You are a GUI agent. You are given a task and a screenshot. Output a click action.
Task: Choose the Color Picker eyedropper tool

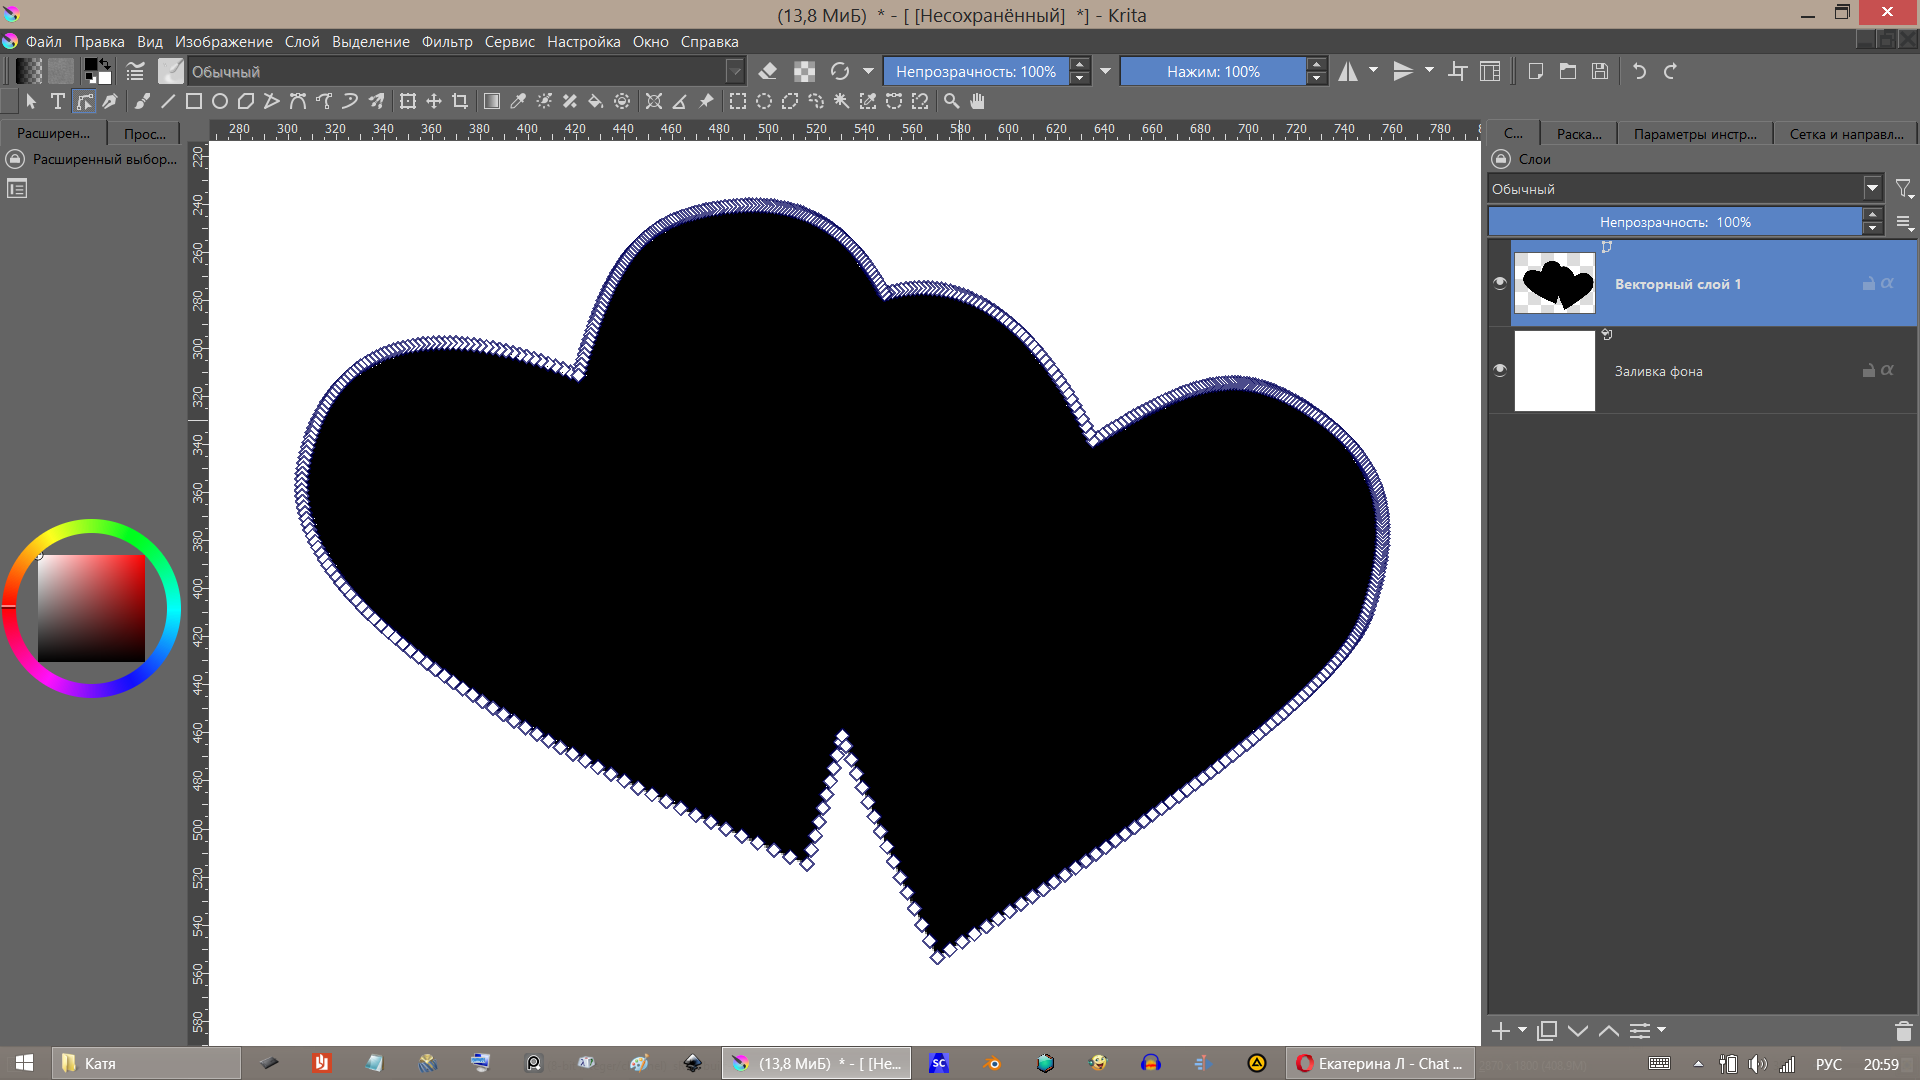coord(518,101)
